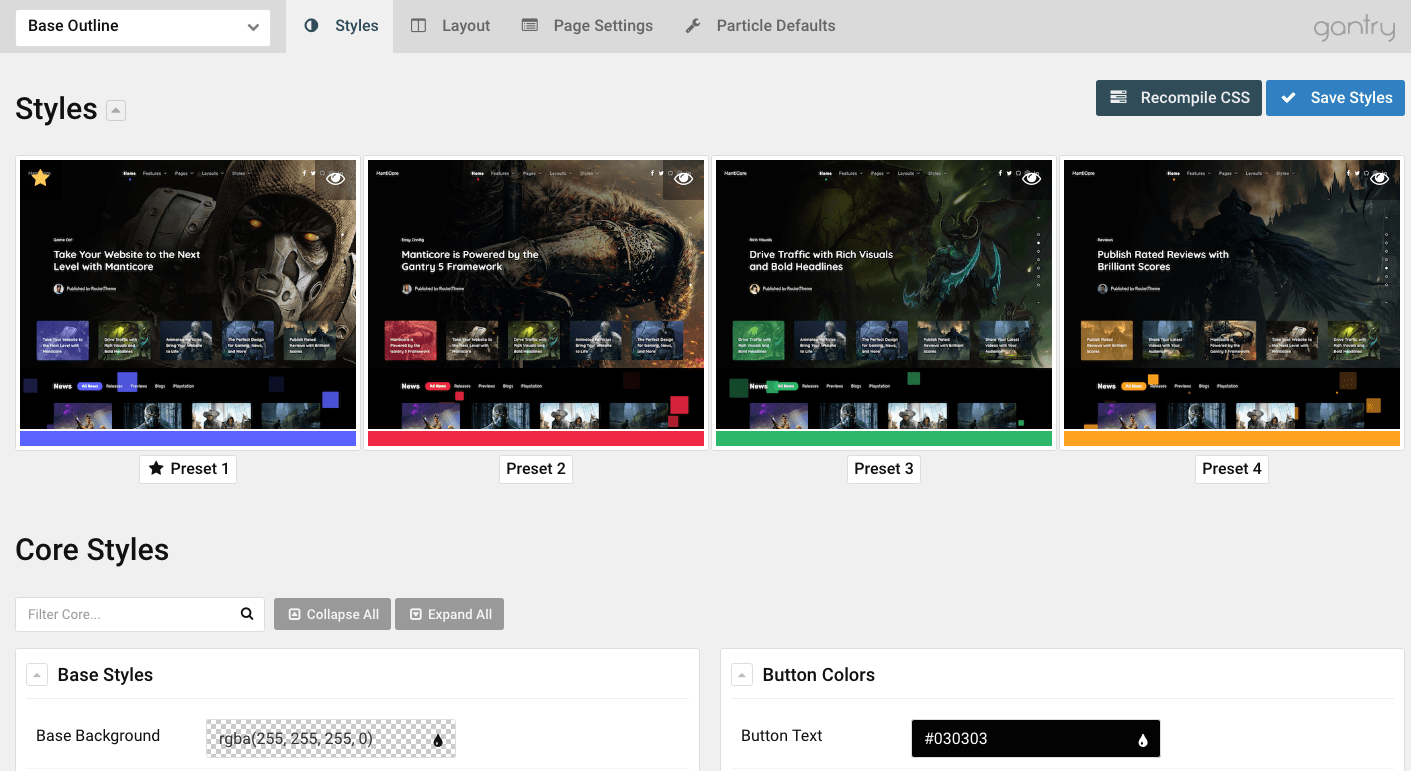The height and width of the screenshot is (771, 1411).
Task: Collapse the Button Colors panel
Action: 742,675
